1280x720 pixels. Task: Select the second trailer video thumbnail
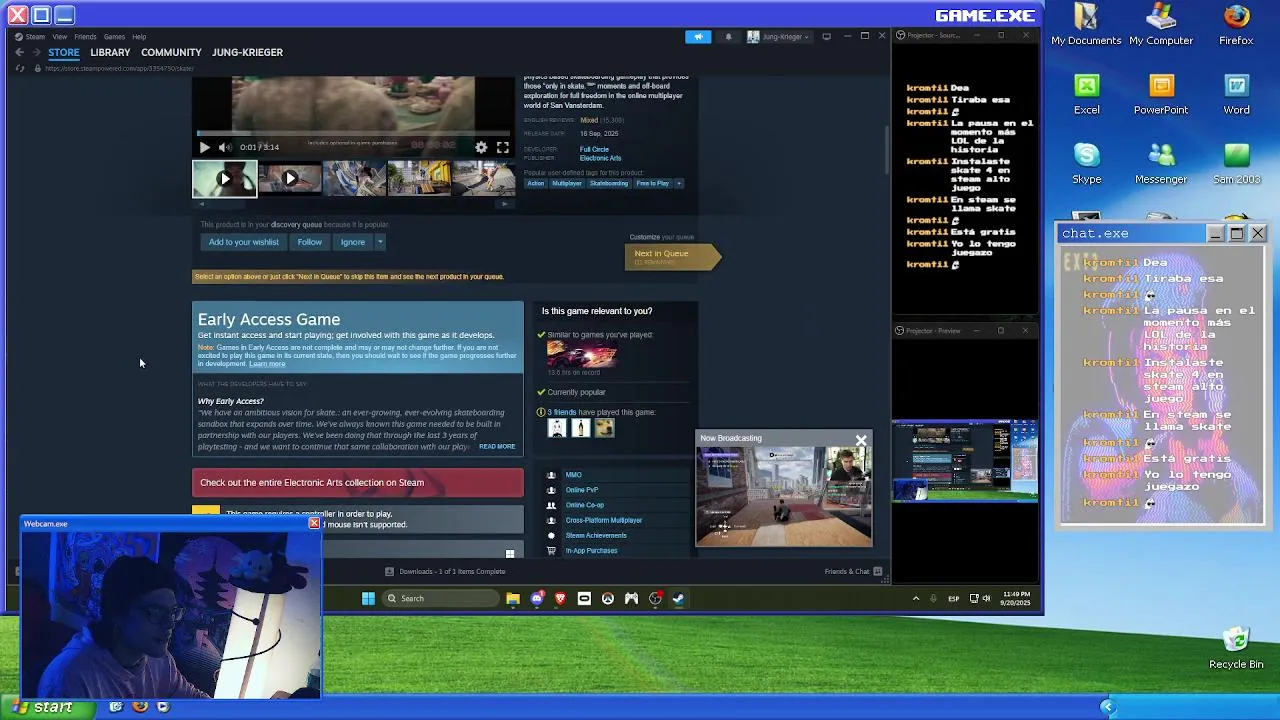point(290,179)
